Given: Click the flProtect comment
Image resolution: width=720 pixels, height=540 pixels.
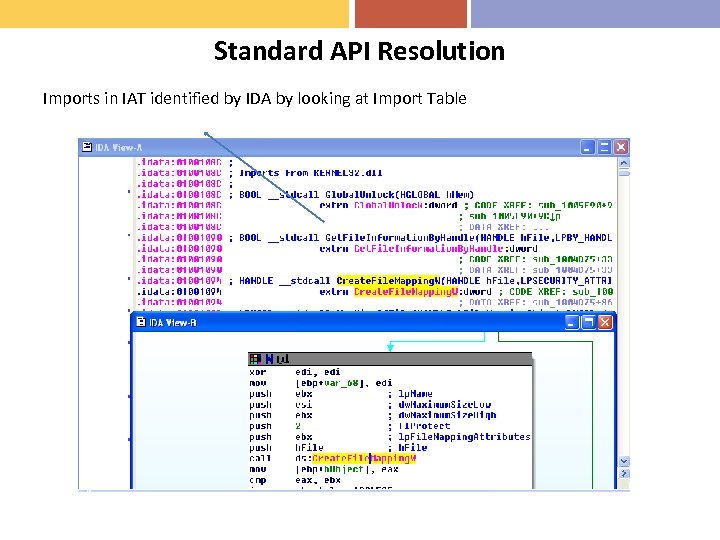Looking at the screenshot, I should [x=424, y=426].
